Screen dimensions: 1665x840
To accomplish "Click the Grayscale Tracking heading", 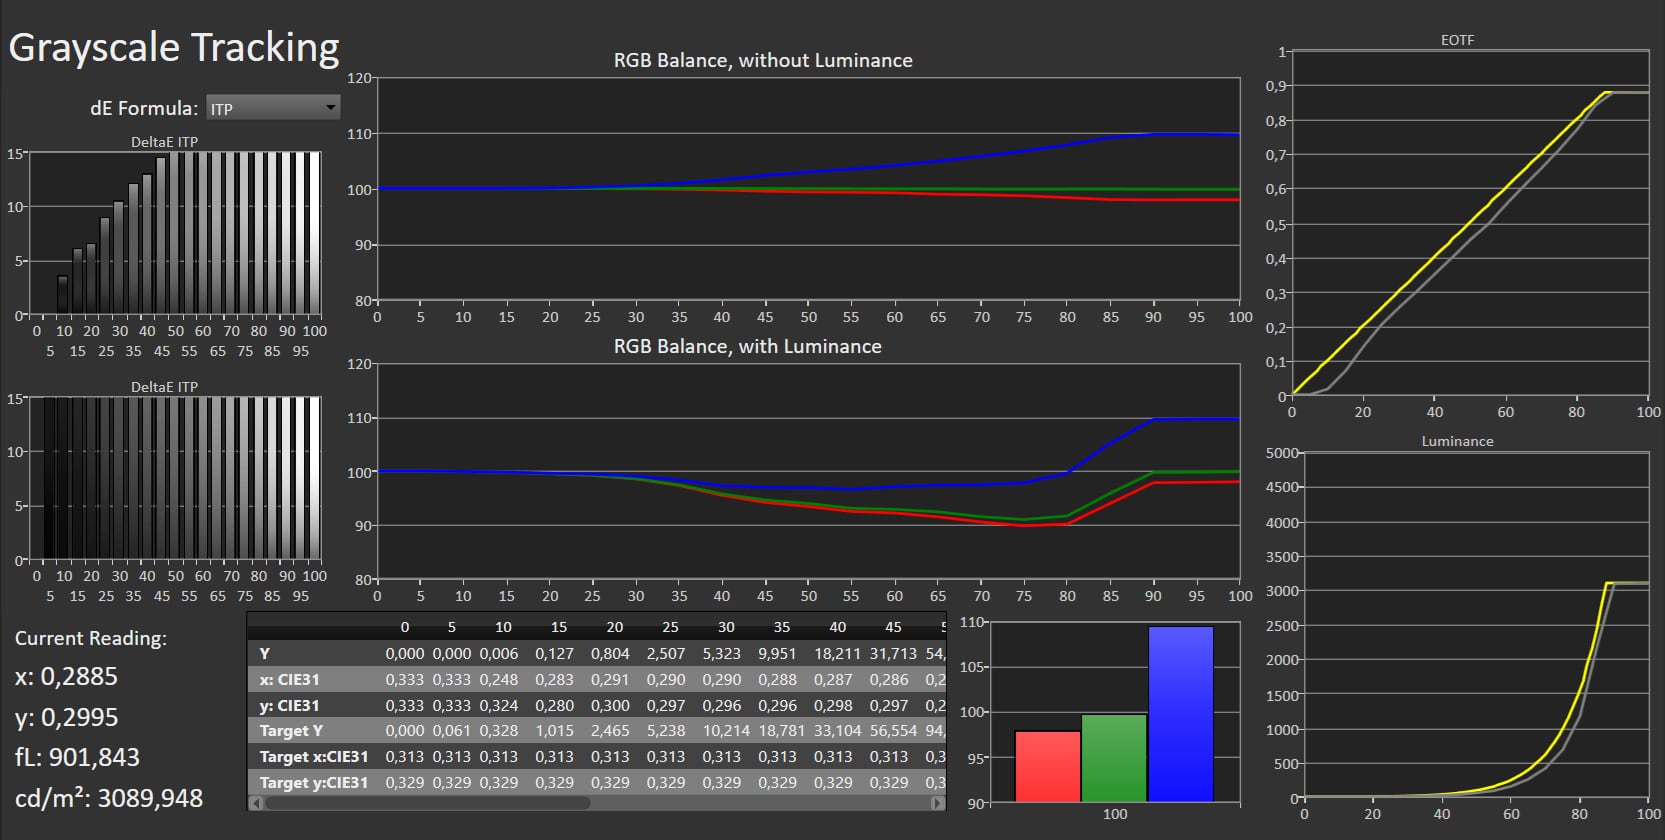I will tap(174, 48).
